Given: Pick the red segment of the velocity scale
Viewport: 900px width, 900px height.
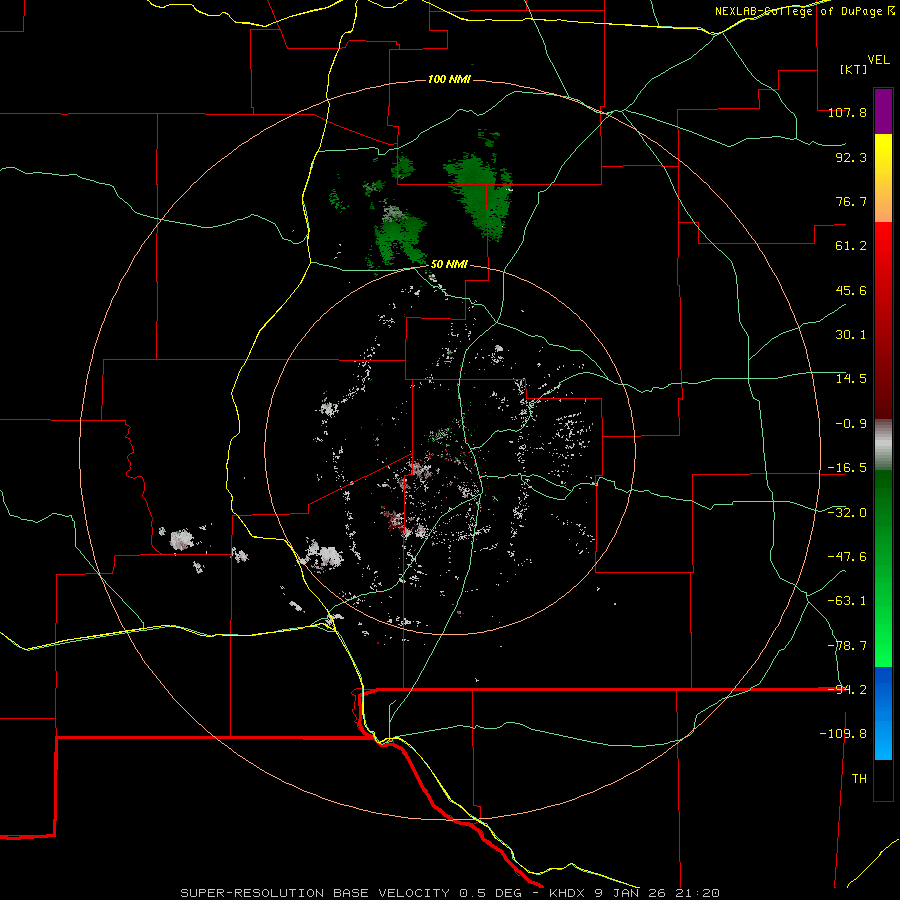Looking at the screenshot, I should [883, 320].
